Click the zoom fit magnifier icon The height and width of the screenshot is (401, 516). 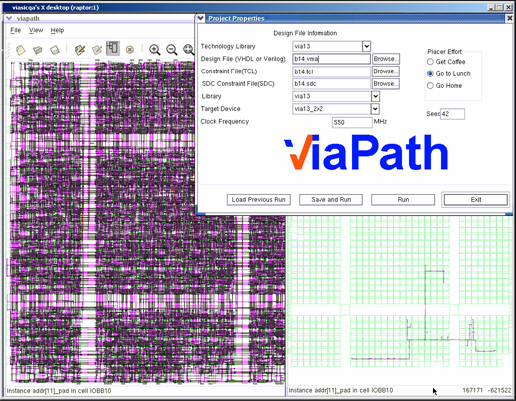click(x=188, y=50)
